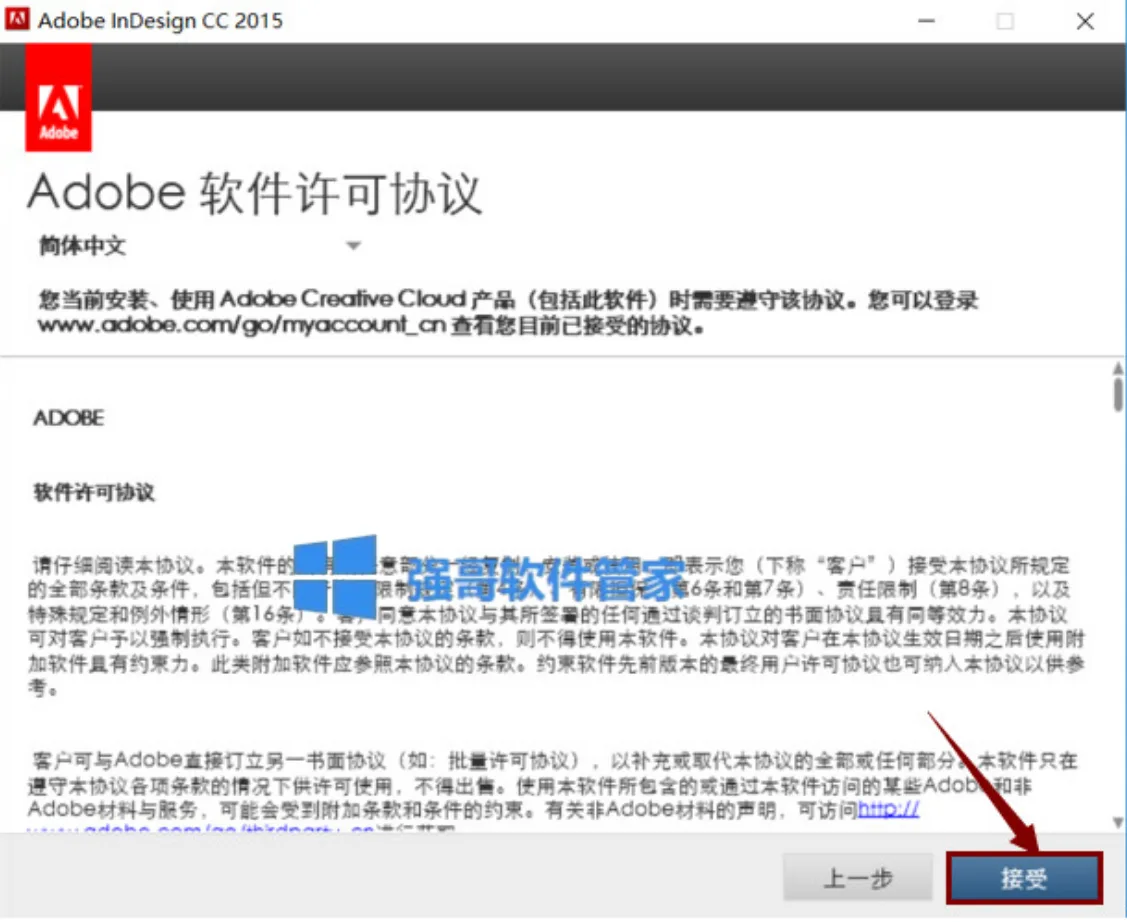Screen dimensions: 1127x922
Task: Open the http:// third-party link in agreement
Action: pyautogui.click(x=888, y=809)
